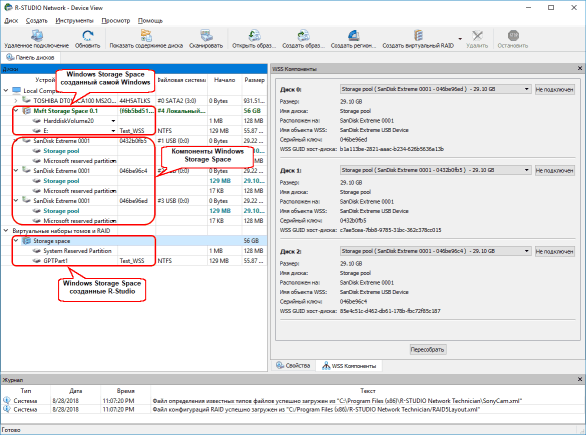
Task: Click the Delete (Удалить) toolbar icon
Action: click(477, 36)
